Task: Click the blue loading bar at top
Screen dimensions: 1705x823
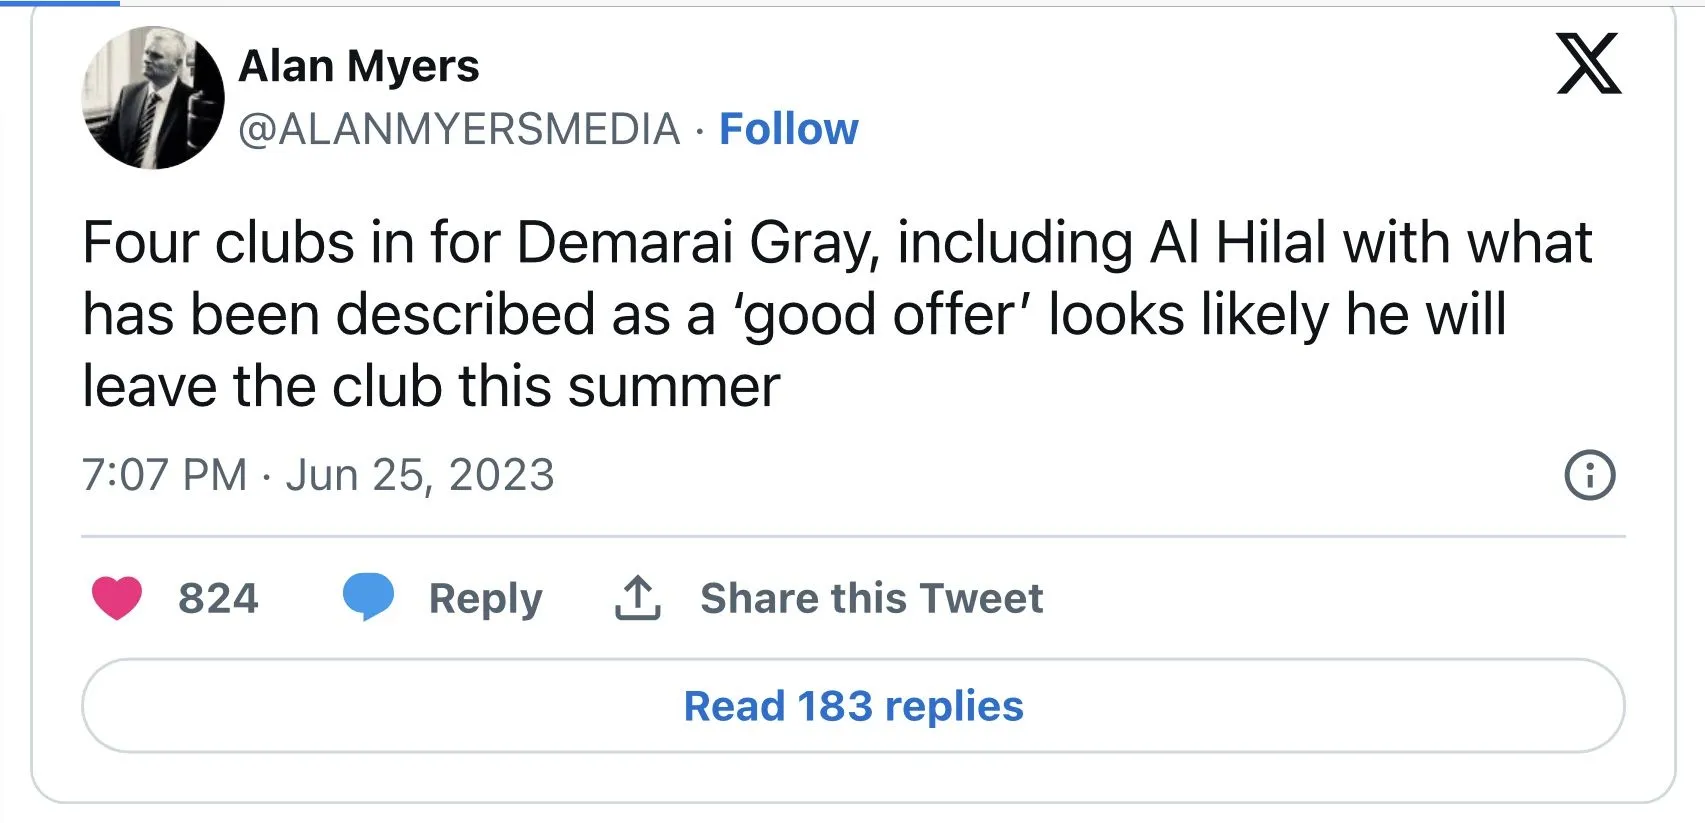Action: click(x=60, y=3)
